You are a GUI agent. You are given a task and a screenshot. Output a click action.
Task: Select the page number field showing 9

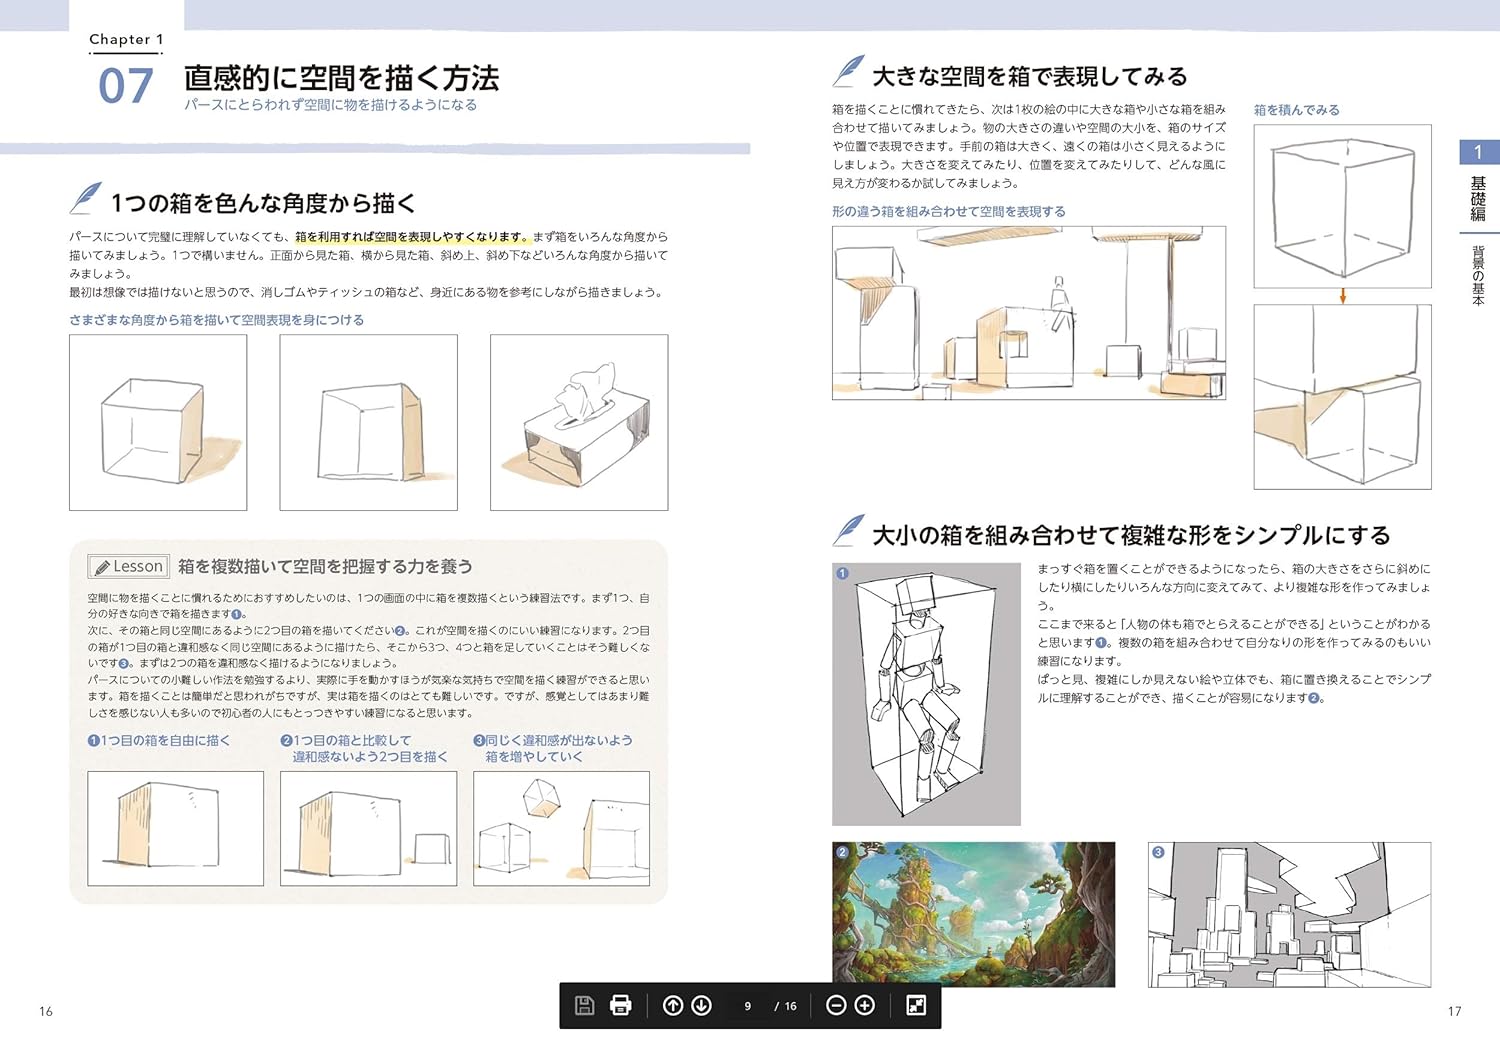(x=747, y=1006)
